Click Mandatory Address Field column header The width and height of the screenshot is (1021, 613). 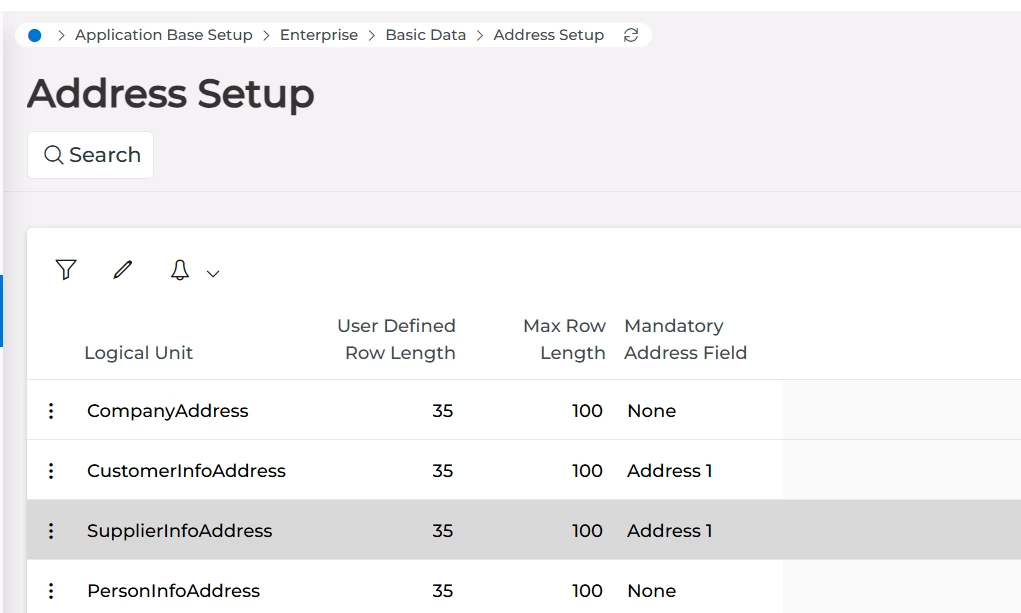[685, 339]
